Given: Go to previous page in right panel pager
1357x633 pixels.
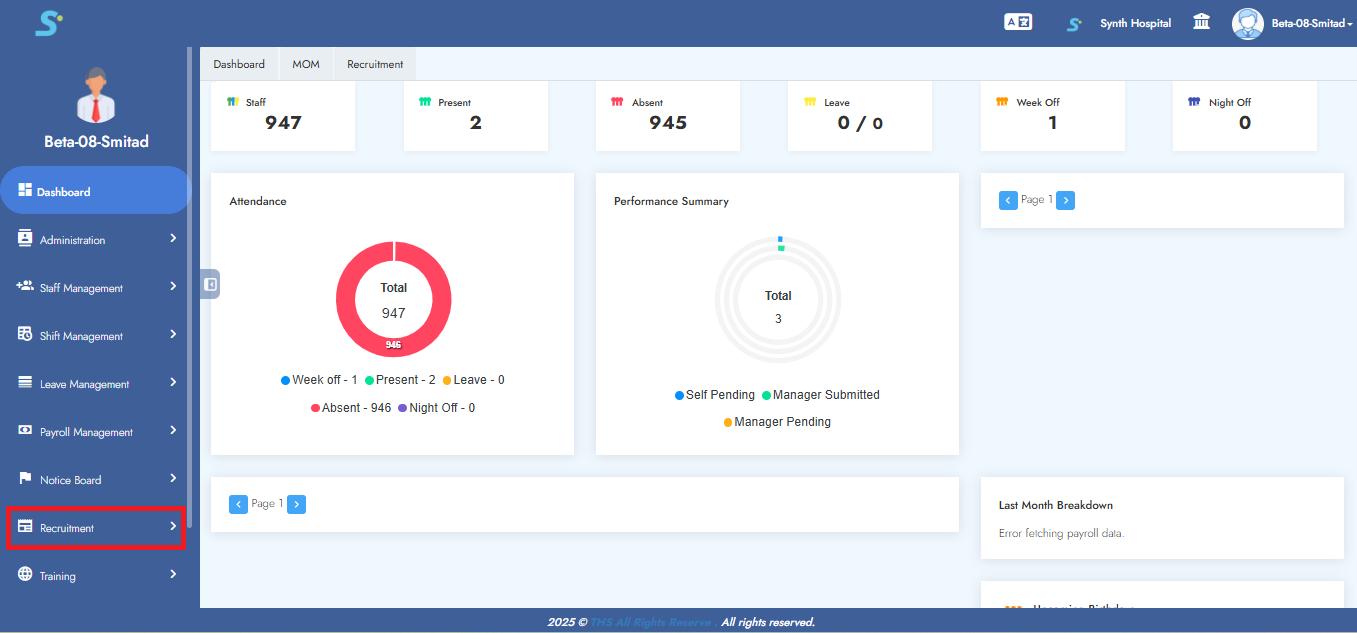Looking at the screenshot, I should [x=1008, y=201].
